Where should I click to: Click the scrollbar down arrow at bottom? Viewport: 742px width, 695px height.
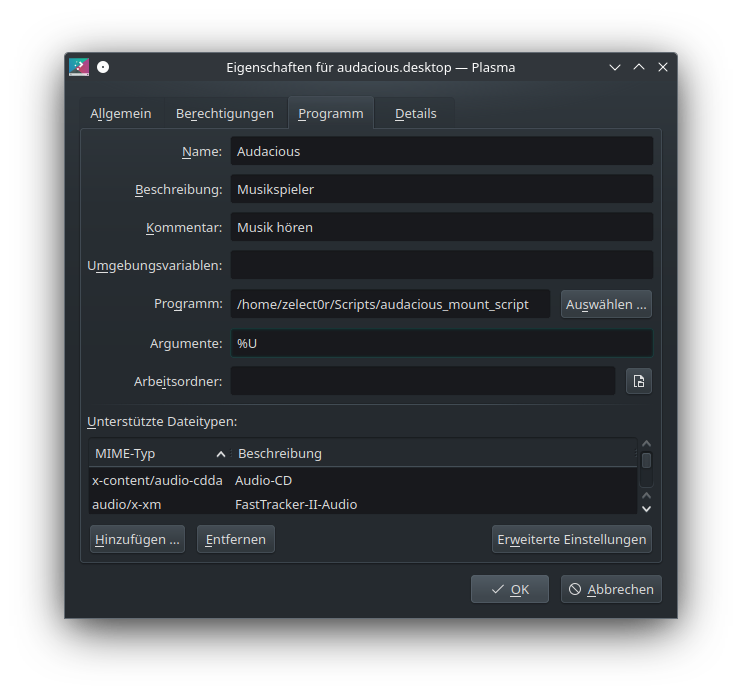tap(646, 509)
